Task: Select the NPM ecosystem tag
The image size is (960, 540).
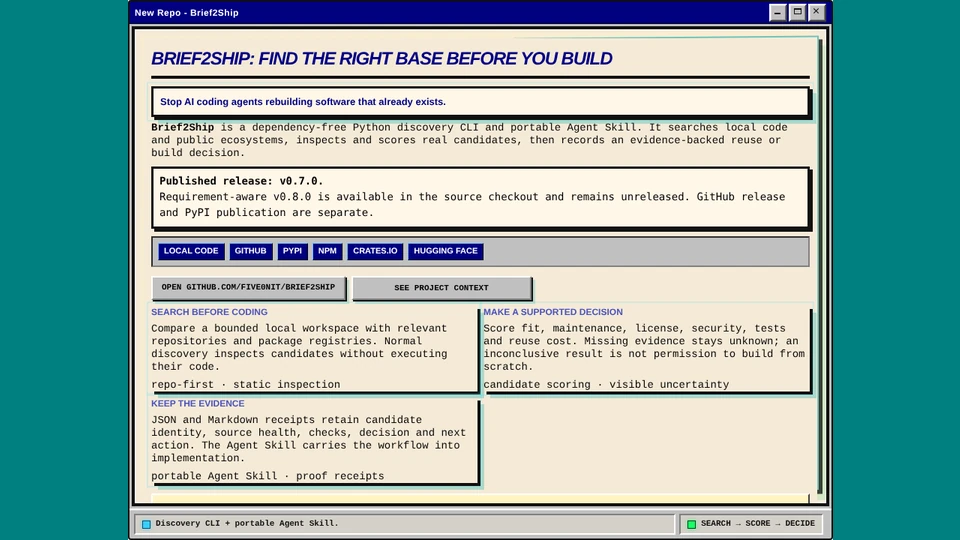Action: (328, 251)
